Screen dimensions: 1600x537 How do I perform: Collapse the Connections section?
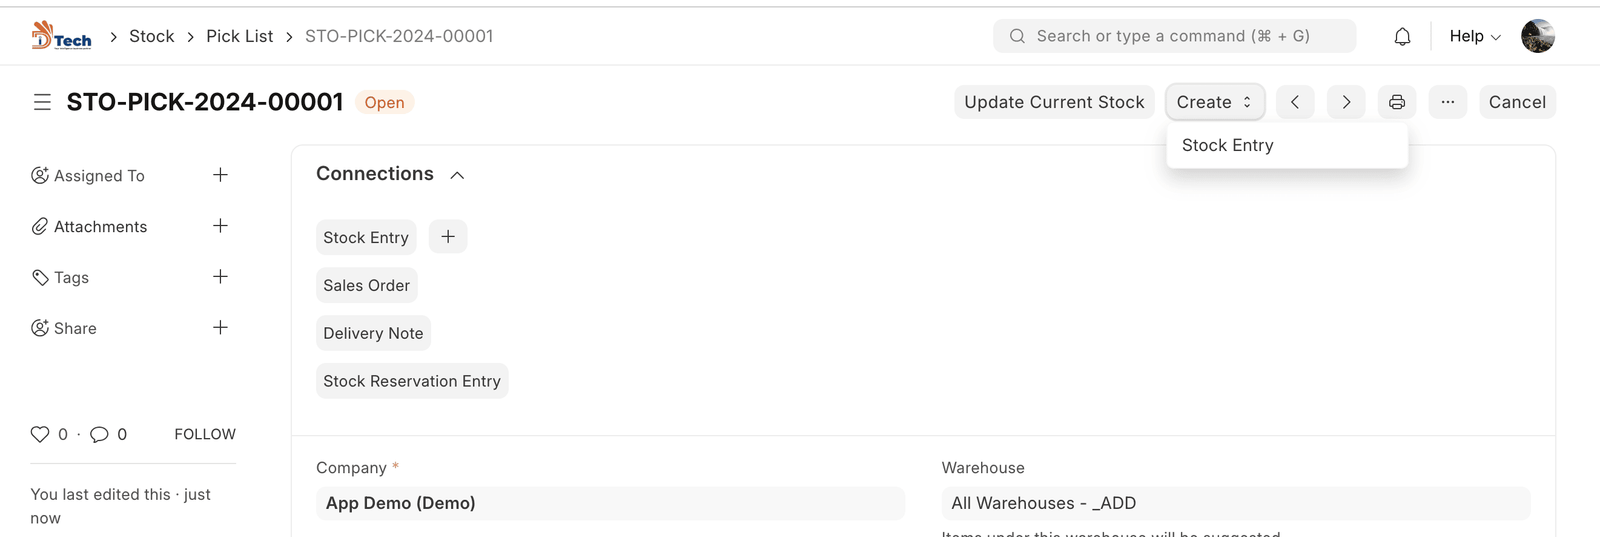[457, 175]
